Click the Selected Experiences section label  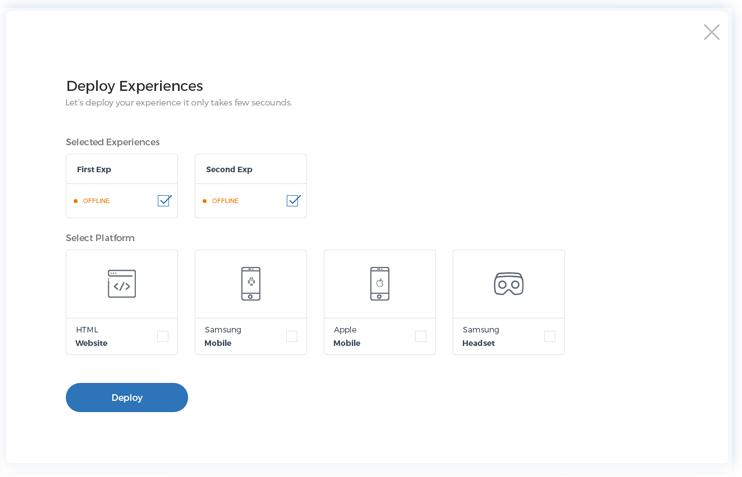[113, 142]
